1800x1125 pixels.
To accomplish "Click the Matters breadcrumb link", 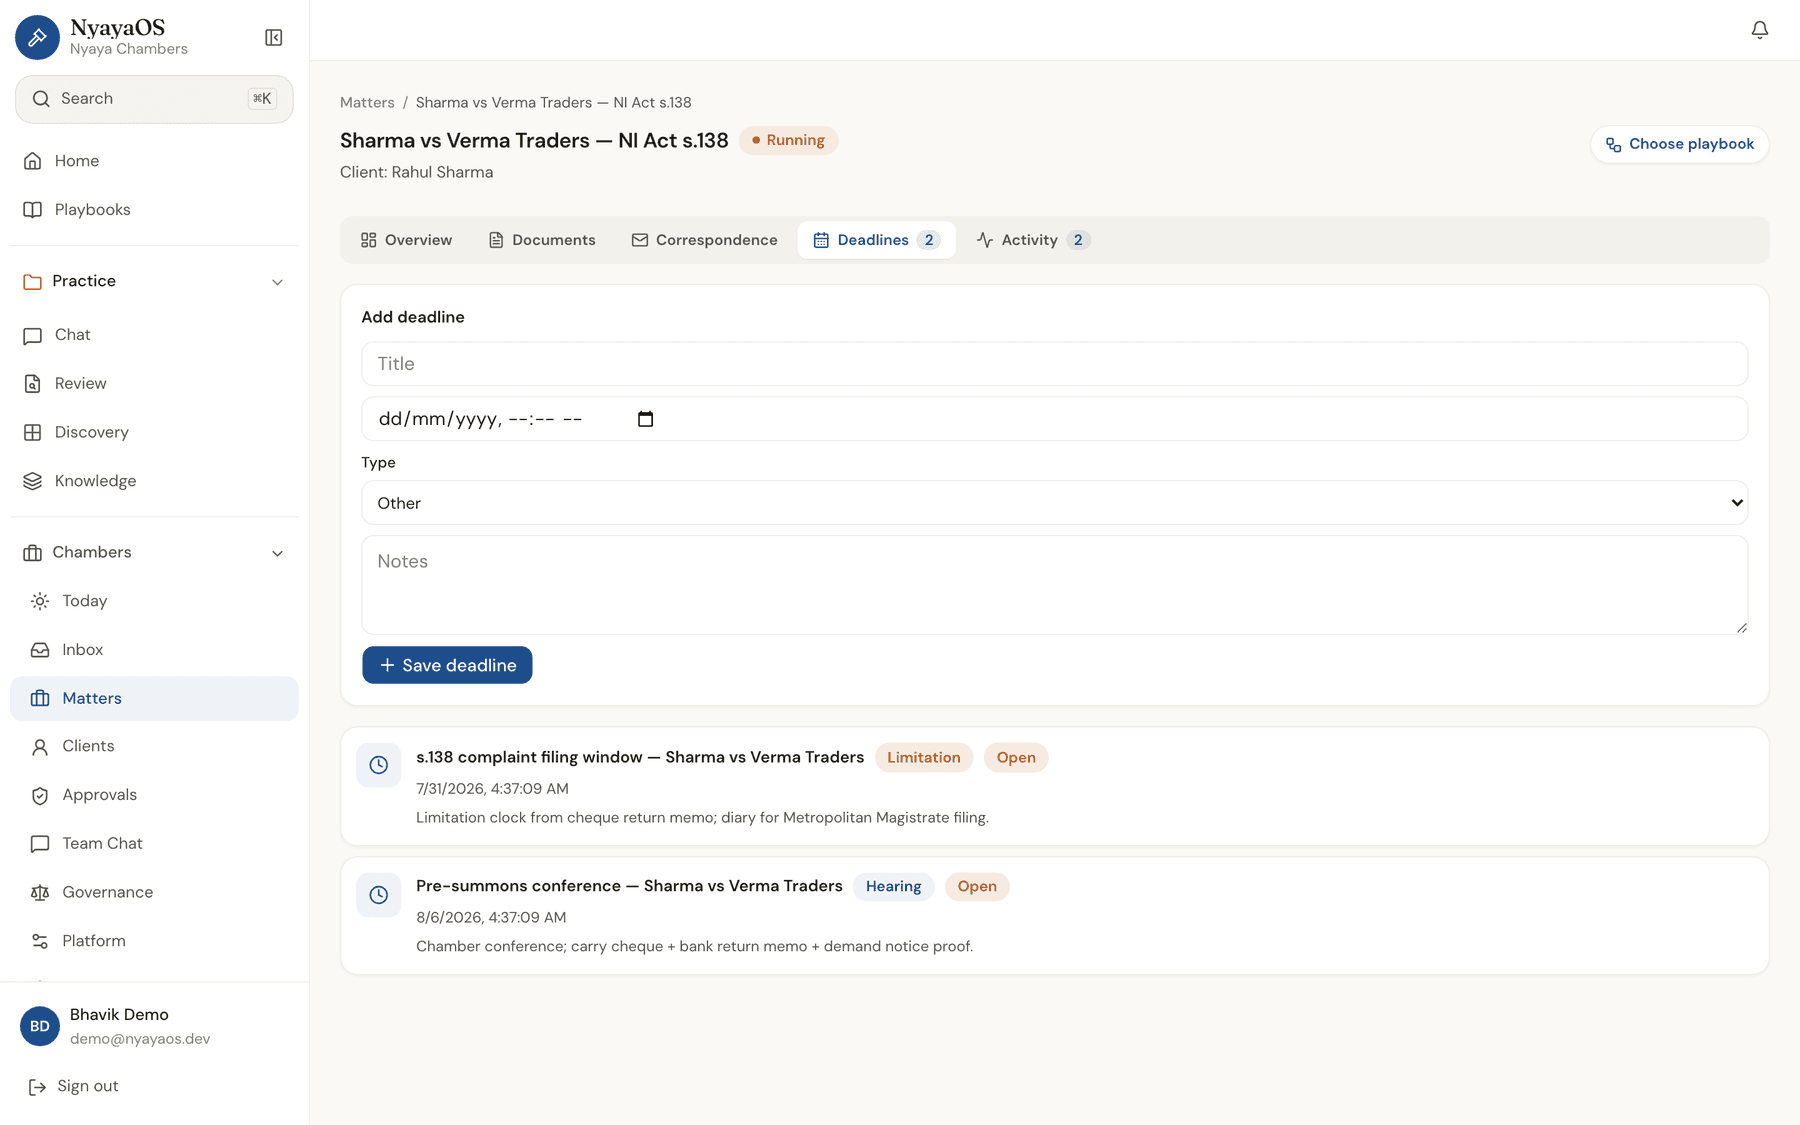I will (x=367, y=103).
